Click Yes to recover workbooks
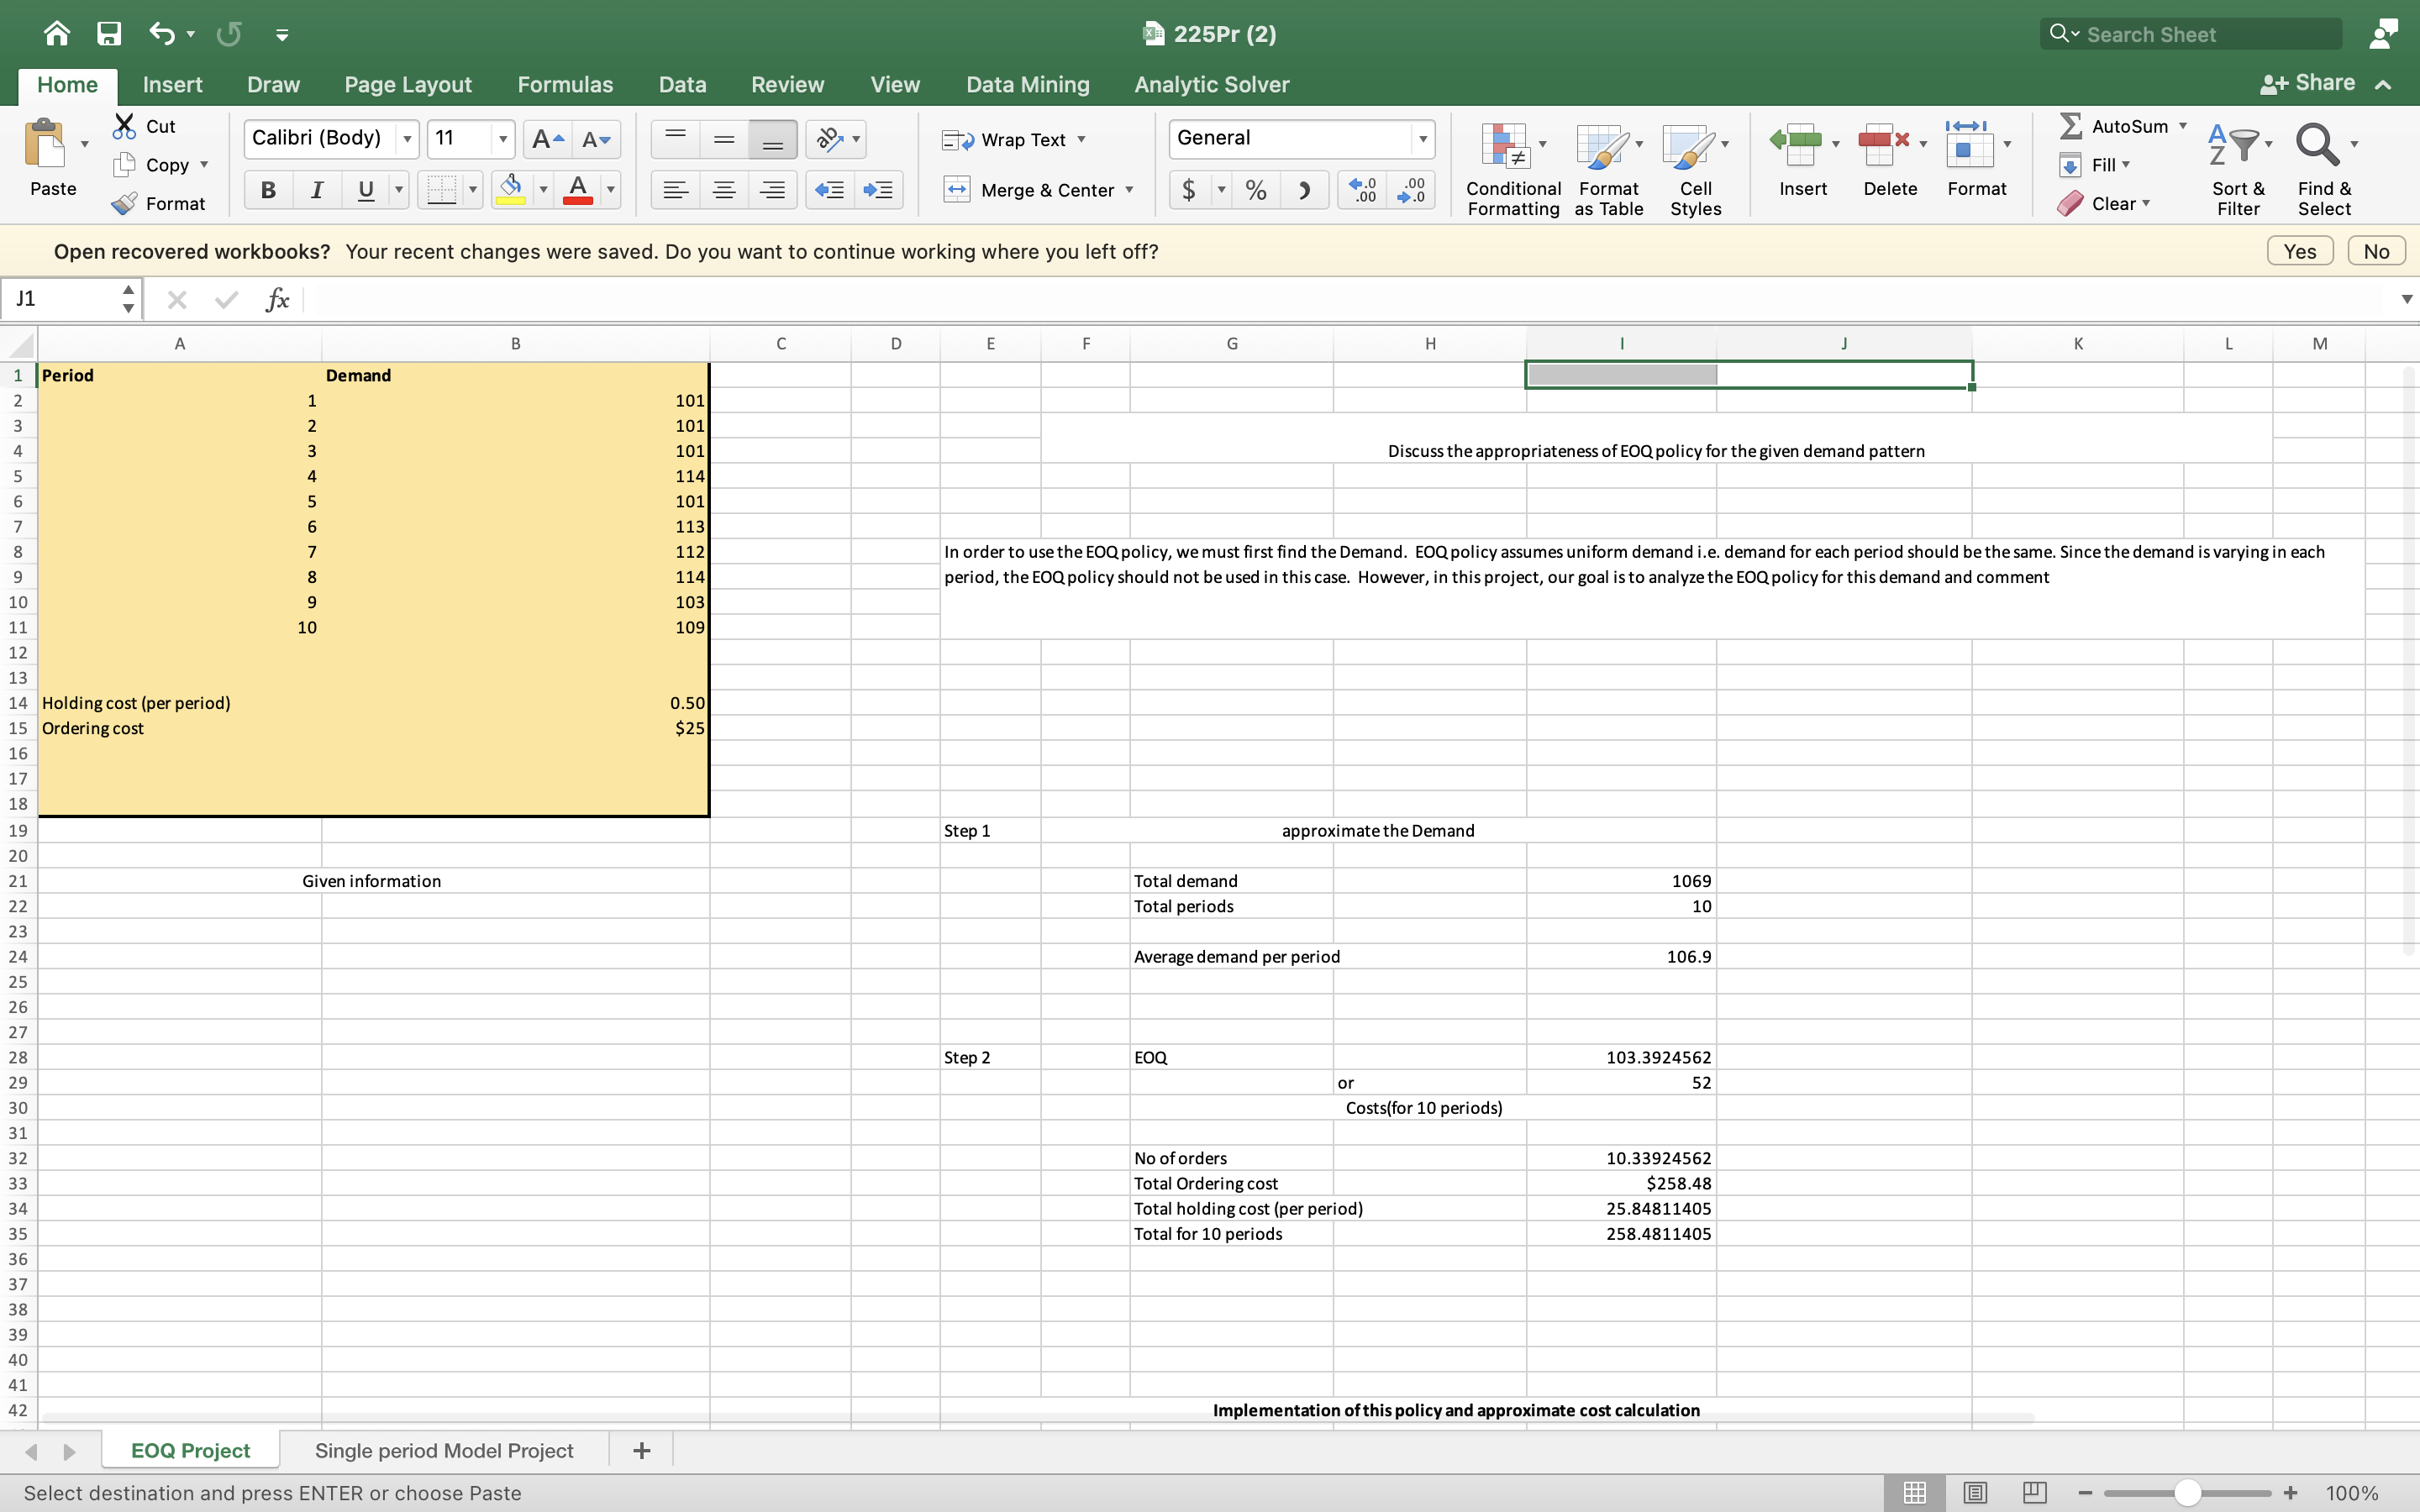Screen dimensions: 2420x1512 coord(2299,251)
